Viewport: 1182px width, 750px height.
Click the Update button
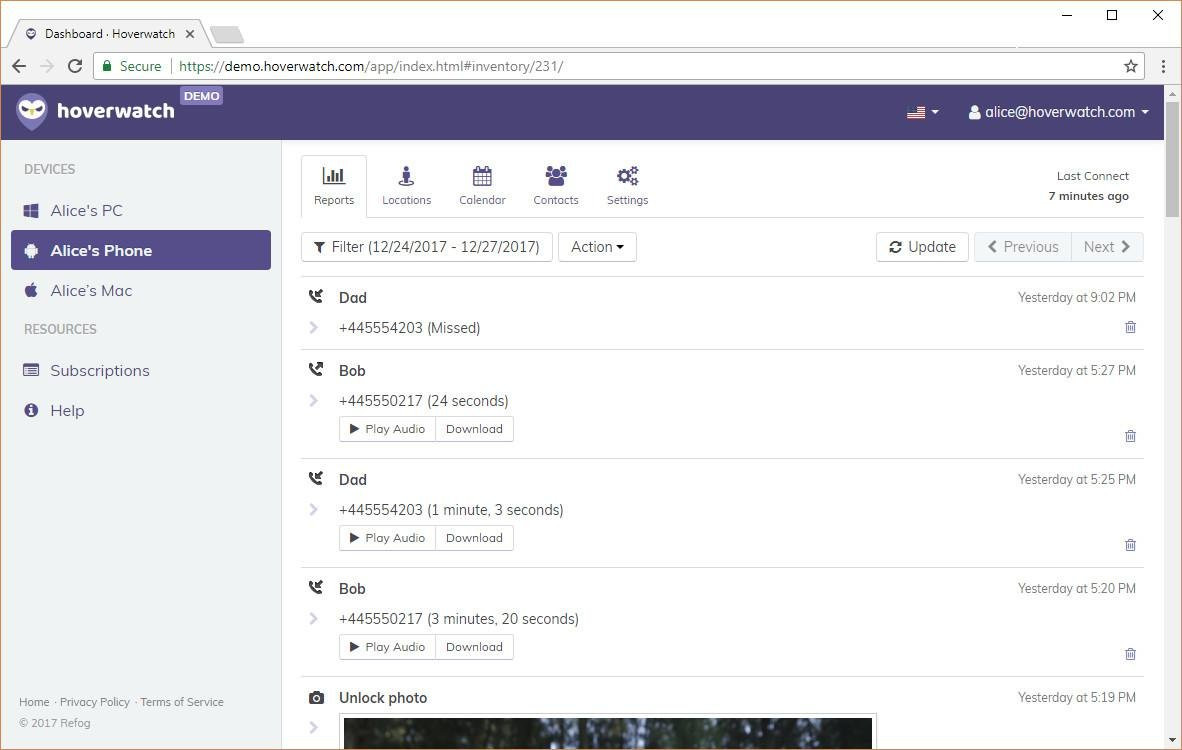[x=922, y=247]
